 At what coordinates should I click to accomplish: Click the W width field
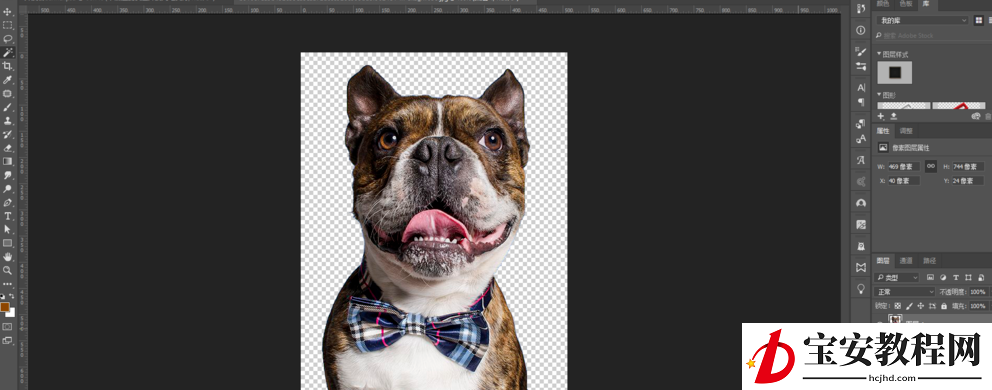(903, 167)
